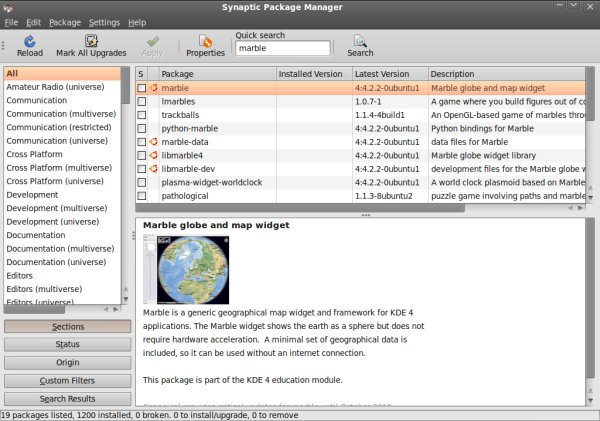Click the Installed Version column header

(x=313, y=74)
